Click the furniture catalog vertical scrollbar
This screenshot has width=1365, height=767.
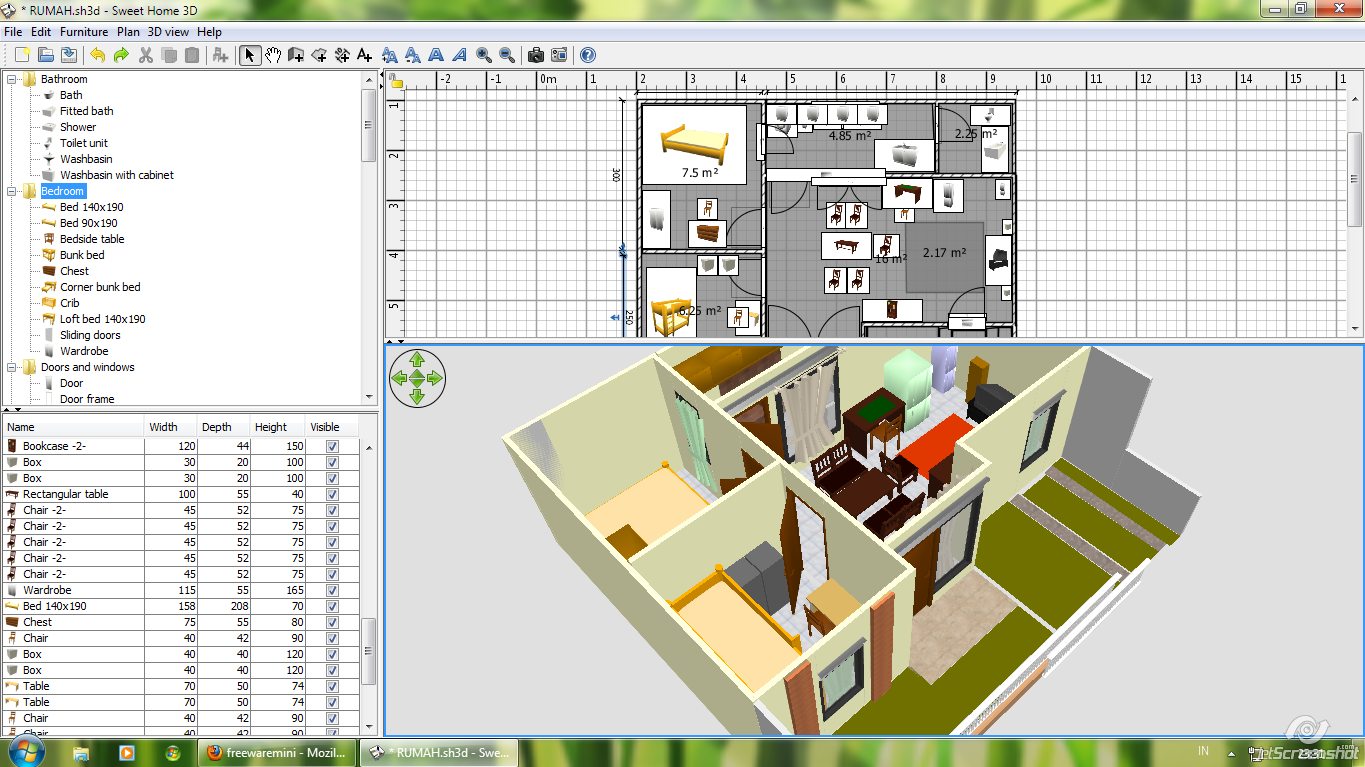(x=368, y=238)
